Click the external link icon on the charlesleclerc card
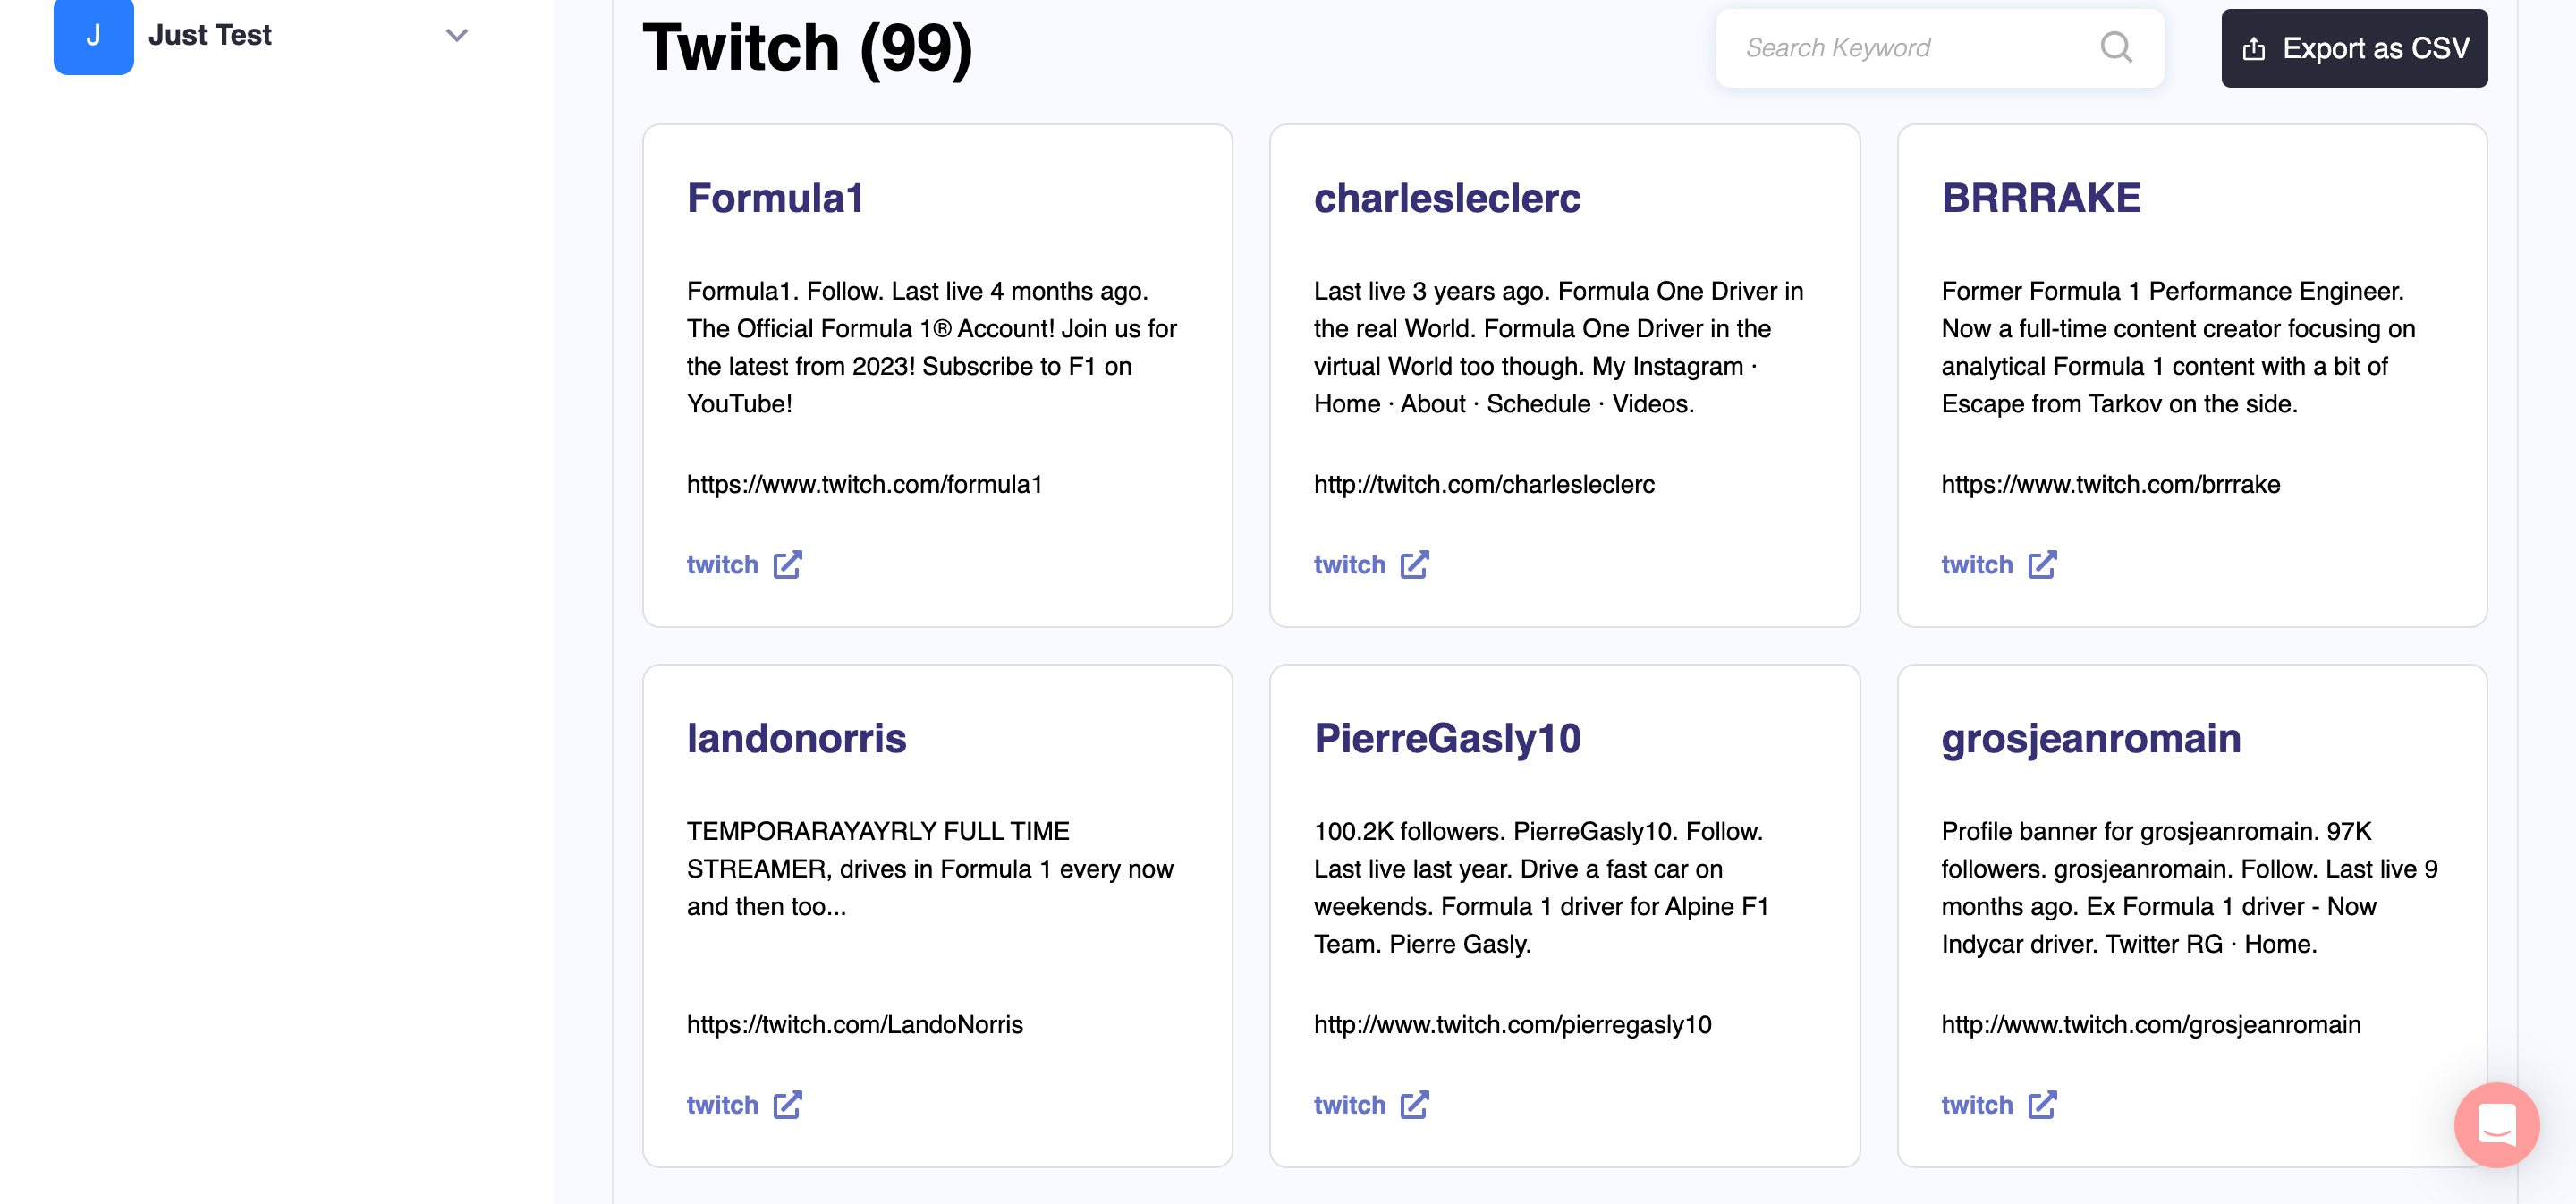Image resolution: width=2576 pixels, height=1204 pixels. 1414,565
